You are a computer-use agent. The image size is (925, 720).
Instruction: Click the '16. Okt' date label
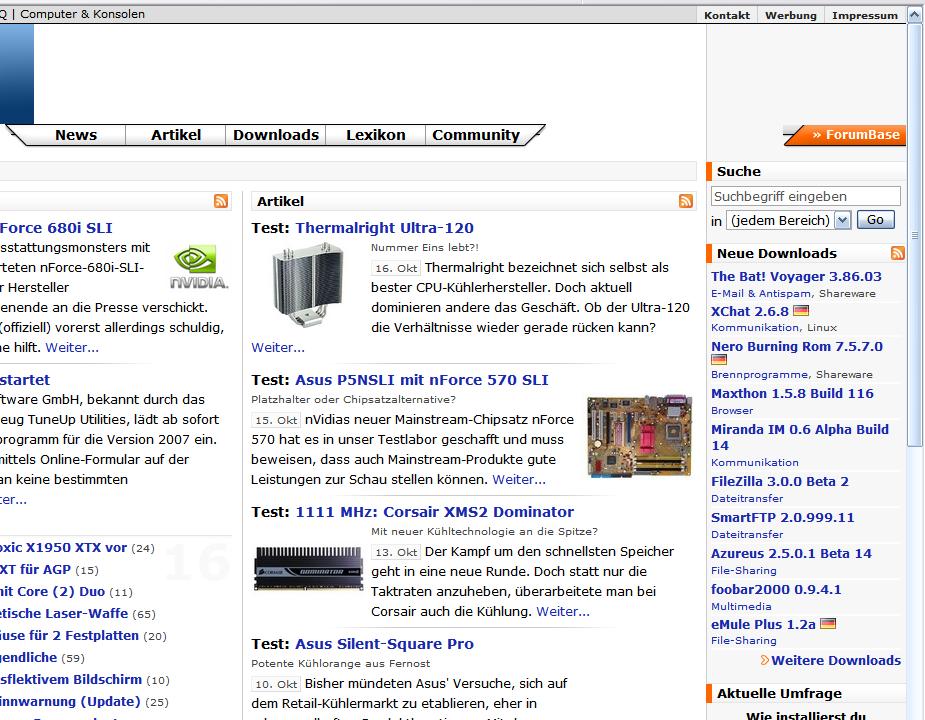[396, 269]
